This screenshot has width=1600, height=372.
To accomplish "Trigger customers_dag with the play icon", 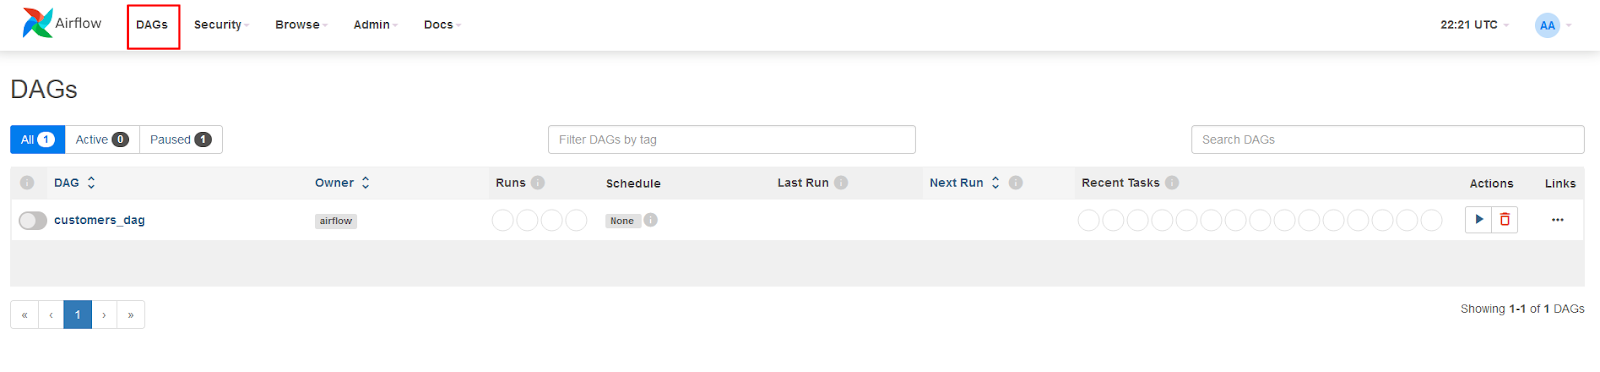I will [1478, 220].
